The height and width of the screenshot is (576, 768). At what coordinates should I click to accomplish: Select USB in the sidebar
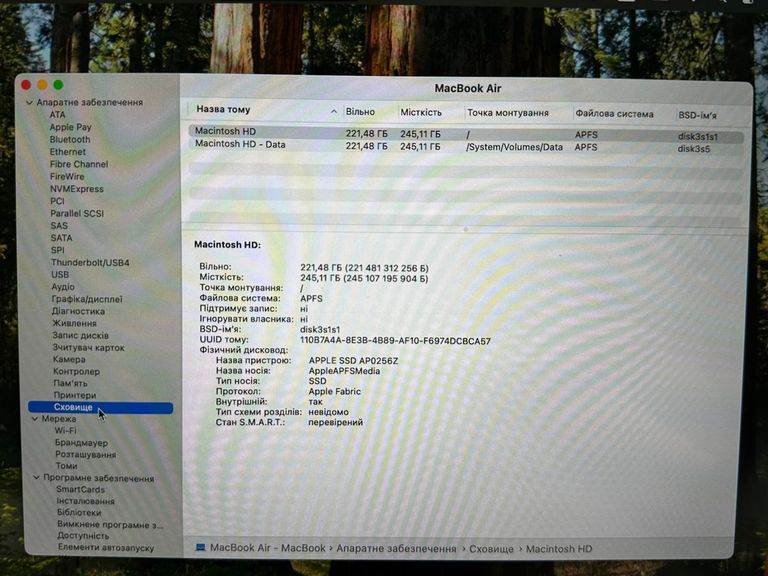60,275
